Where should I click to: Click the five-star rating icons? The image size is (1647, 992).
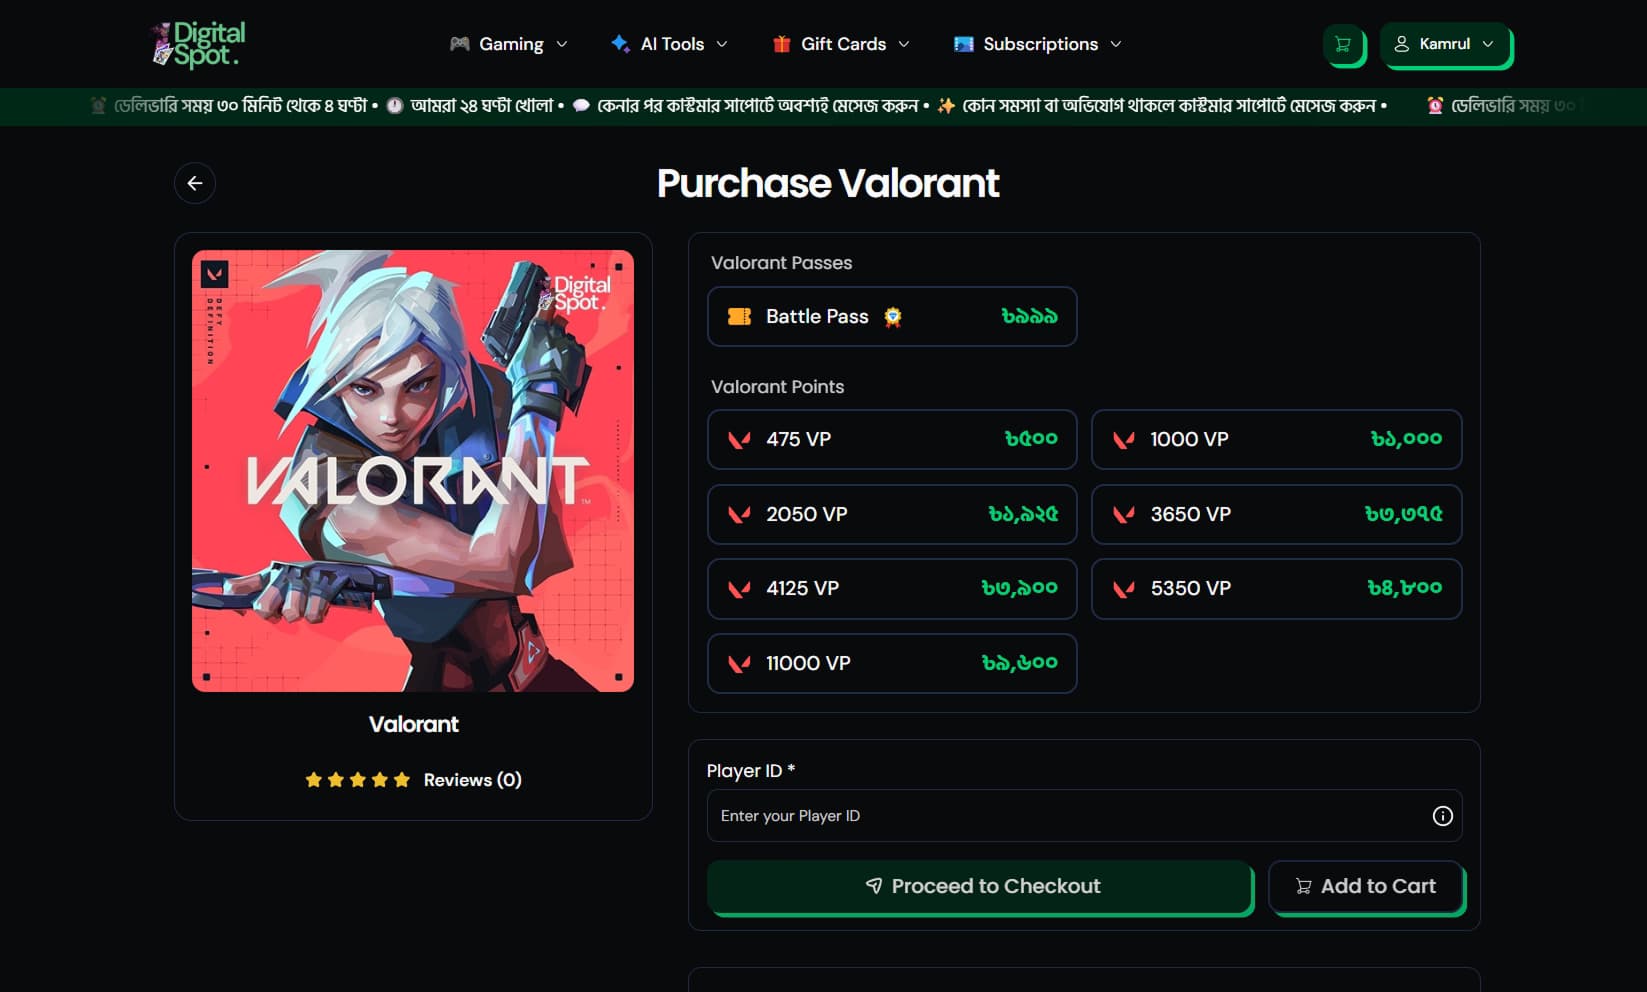point(358,780)
